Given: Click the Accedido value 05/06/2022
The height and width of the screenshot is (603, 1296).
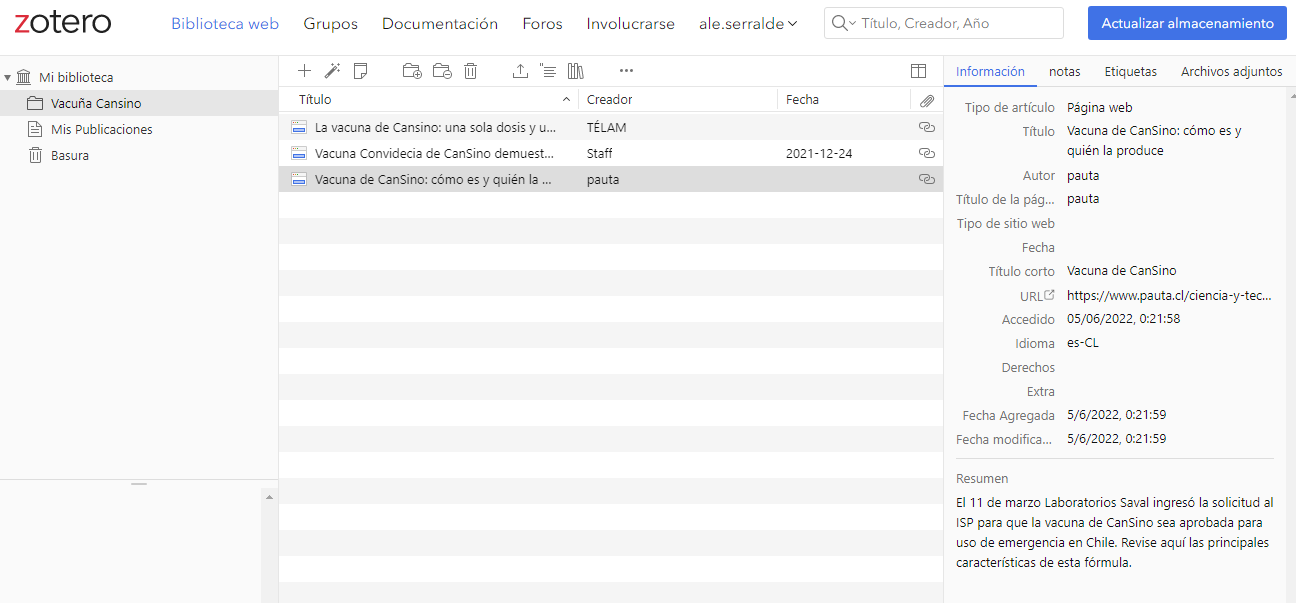Looking at the screenshot, I should point(1124,319).
